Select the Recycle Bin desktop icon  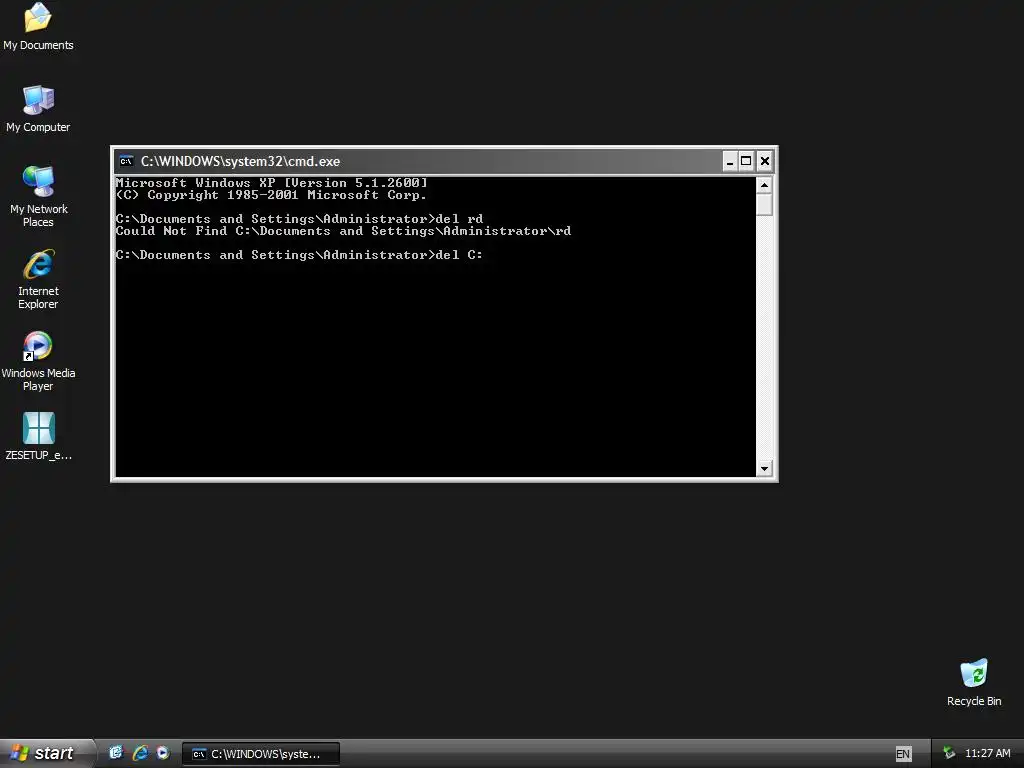click(x=974, y=682)
